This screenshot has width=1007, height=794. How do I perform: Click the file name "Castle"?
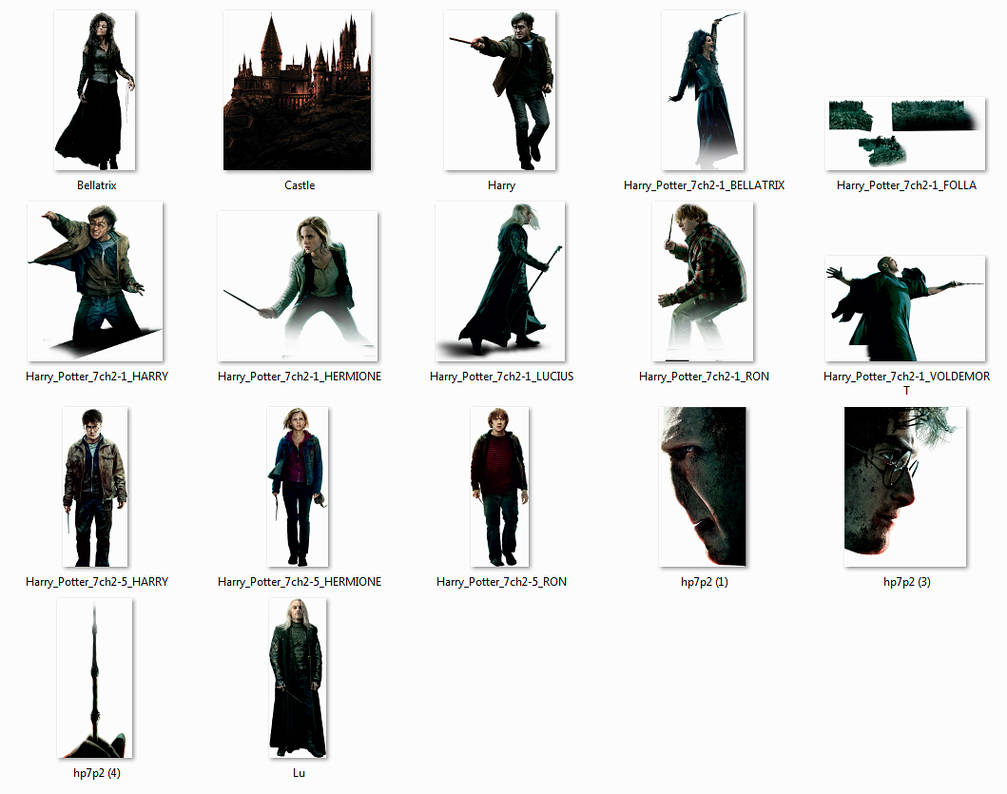[299, 185]
